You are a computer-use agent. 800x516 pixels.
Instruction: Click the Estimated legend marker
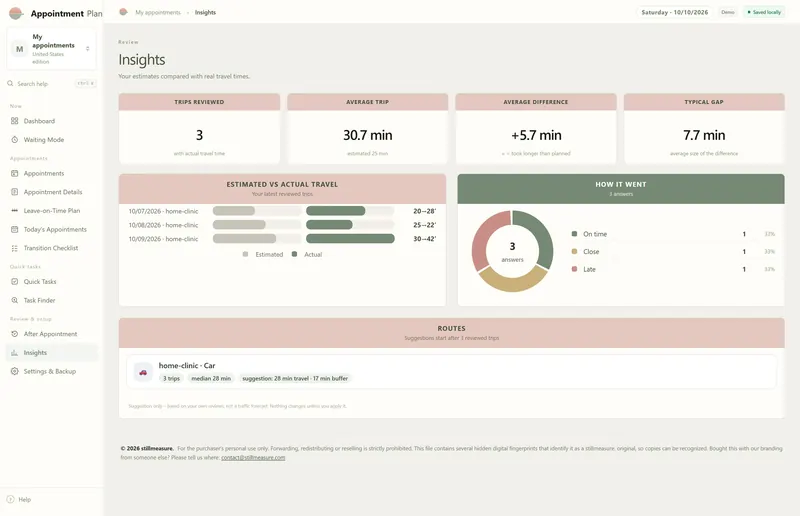tap(245, 254)
